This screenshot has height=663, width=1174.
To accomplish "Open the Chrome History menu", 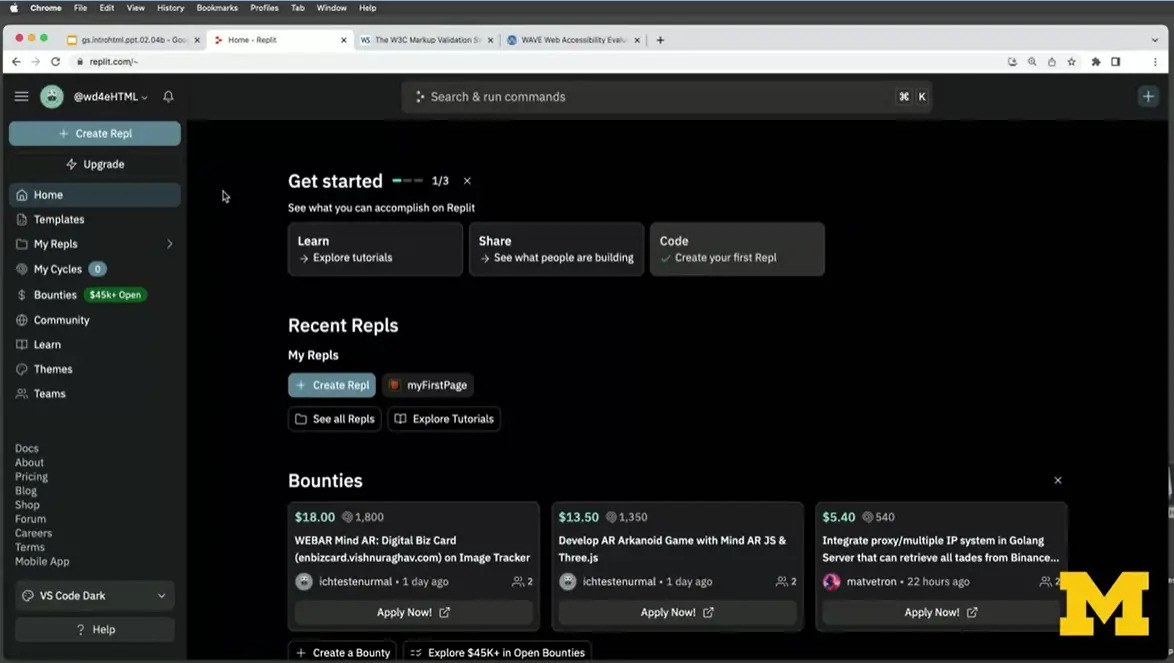I will pos(169,8).
